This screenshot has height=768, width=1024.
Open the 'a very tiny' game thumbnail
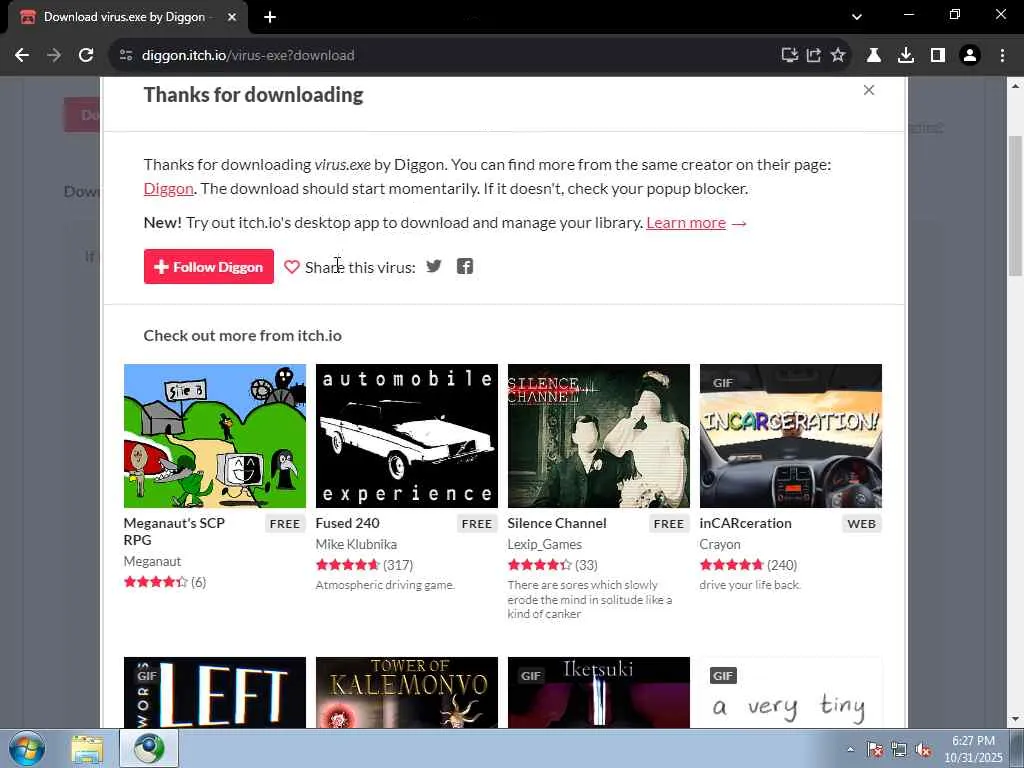(790, 692)
